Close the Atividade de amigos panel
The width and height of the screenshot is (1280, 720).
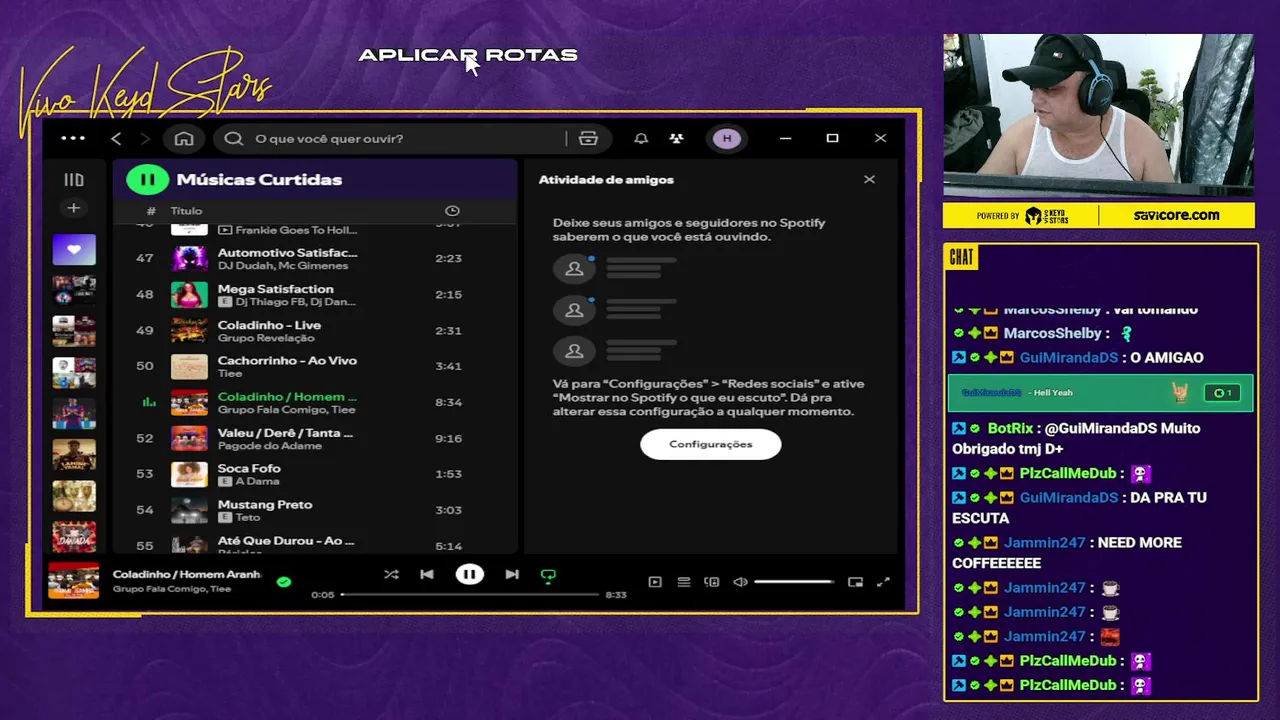[x=869, y=179]
